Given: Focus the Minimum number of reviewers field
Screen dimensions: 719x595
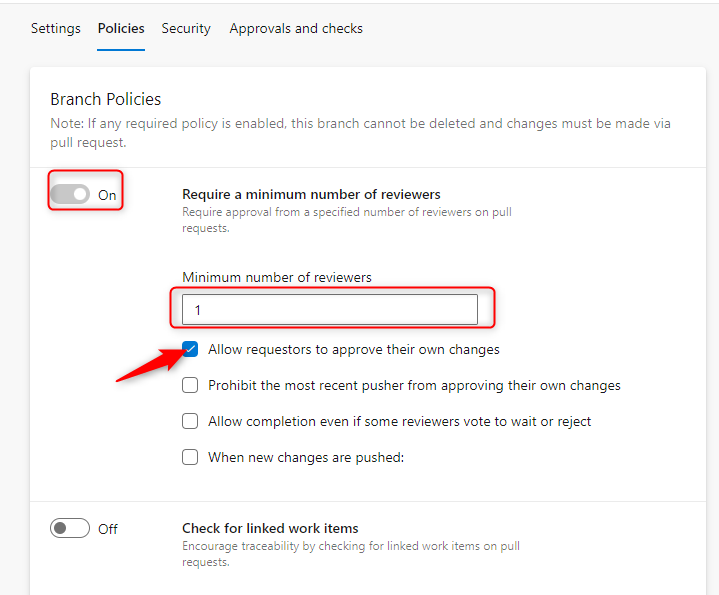Looking at the screenshot, I should coord(330,310).
